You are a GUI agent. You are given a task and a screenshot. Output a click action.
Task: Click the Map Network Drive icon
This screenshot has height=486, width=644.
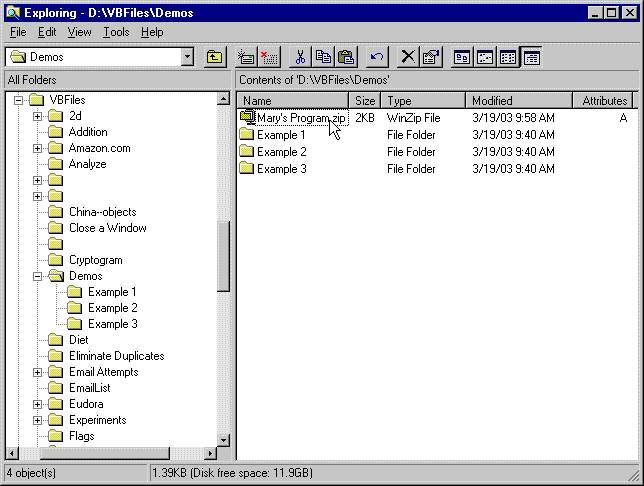click(x=246, y=57)
